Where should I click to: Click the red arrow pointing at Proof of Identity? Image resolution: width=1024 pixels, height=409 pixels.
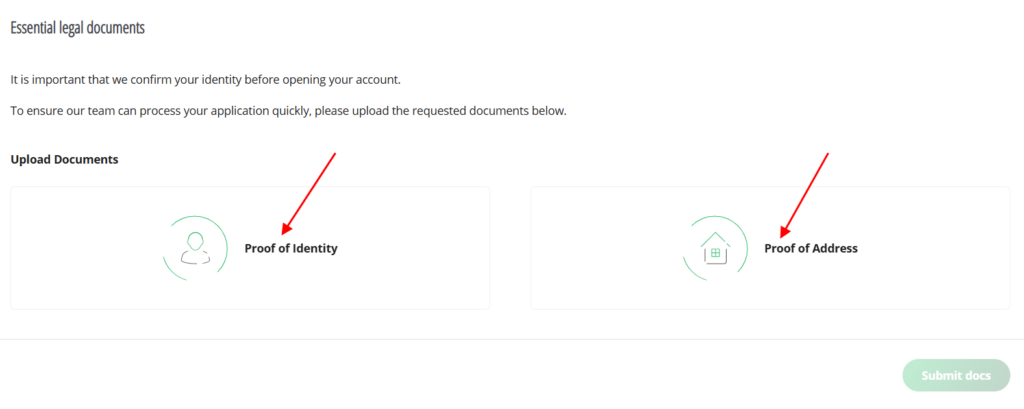(x=308, y=192)
